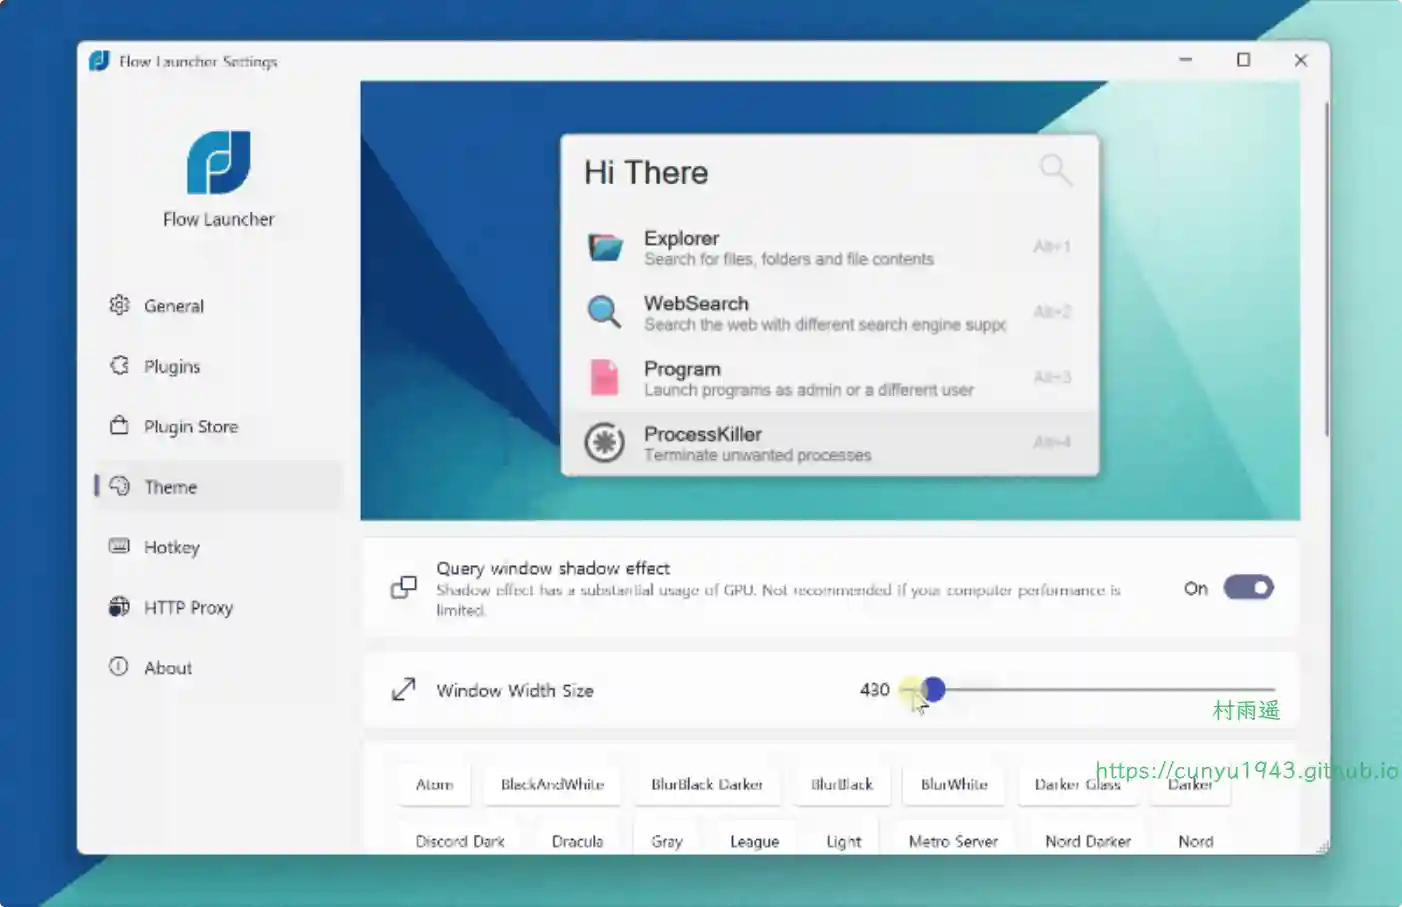Select the Dracula theme
Image resolution: width=1402 pixels, height=907 pixels.
577,842
